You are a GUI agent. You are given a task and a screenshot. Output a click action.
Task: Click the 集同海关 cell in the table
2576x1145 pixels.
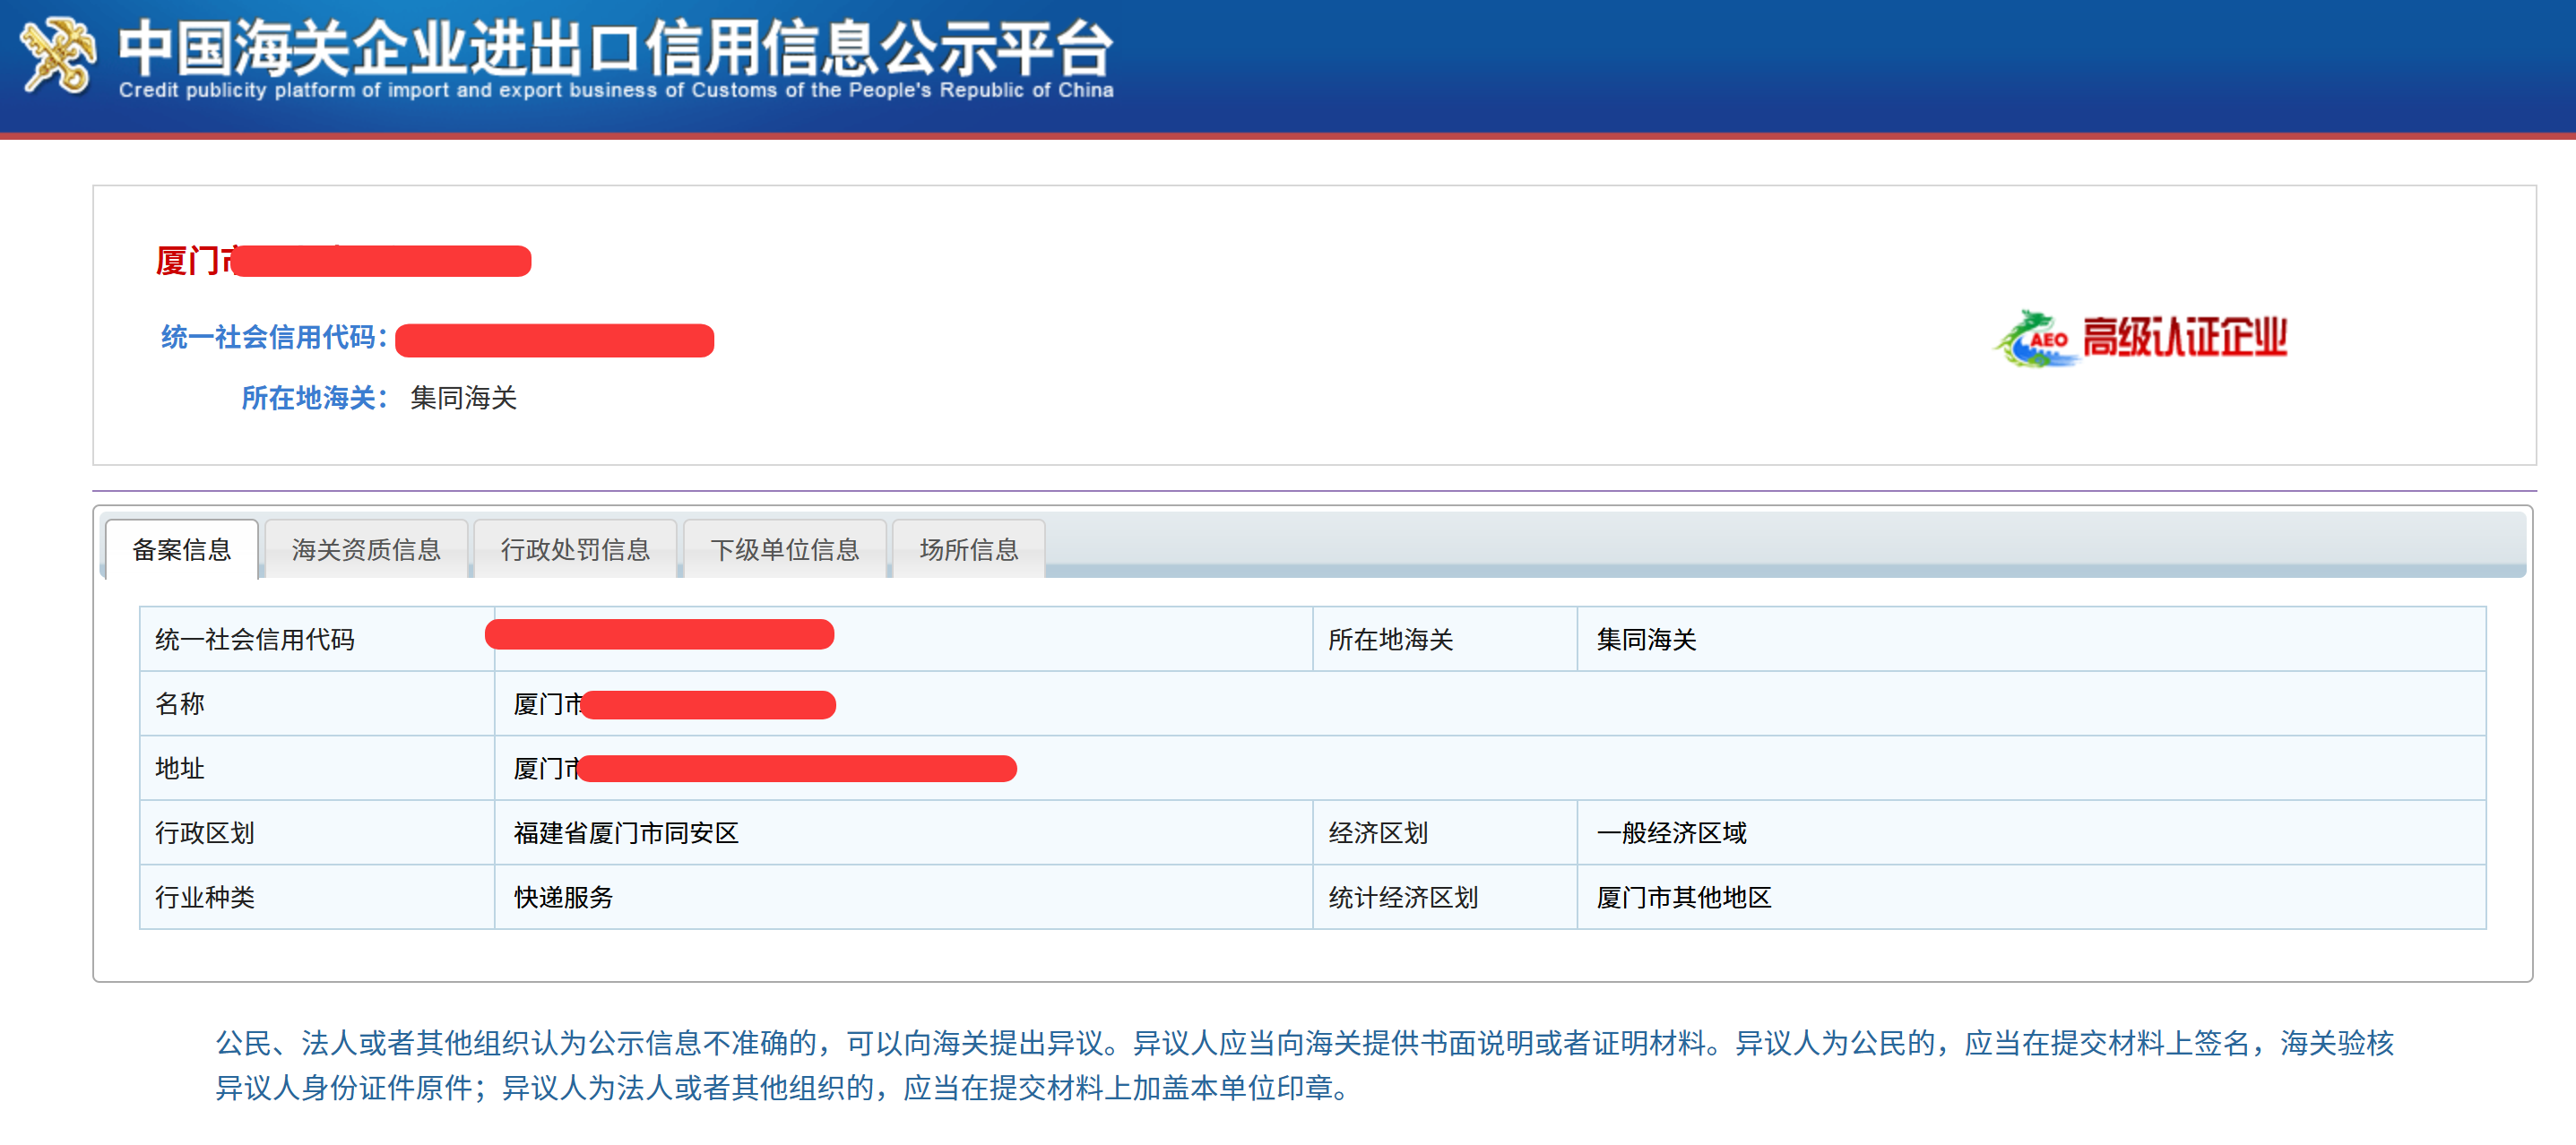[1646, 640]
